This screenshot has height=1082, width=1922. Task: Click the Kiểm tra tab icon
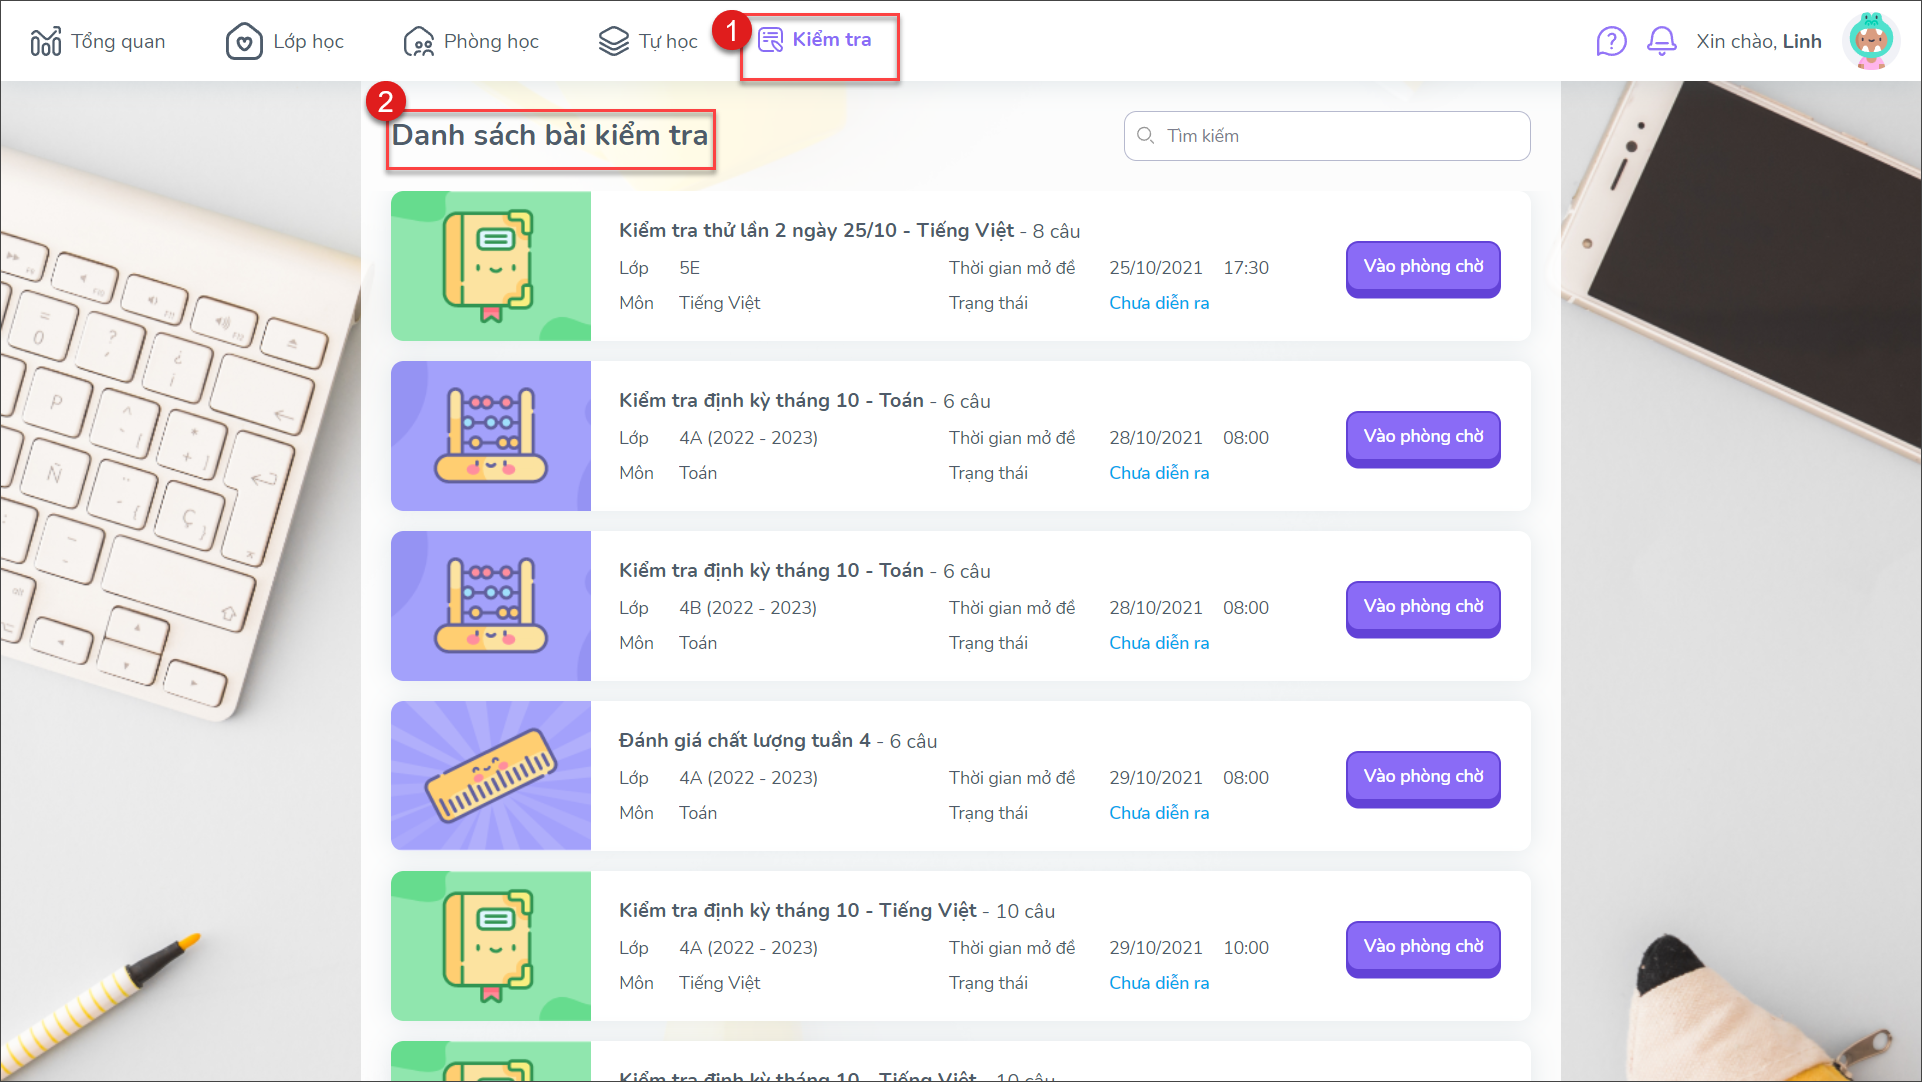point(770,40)
